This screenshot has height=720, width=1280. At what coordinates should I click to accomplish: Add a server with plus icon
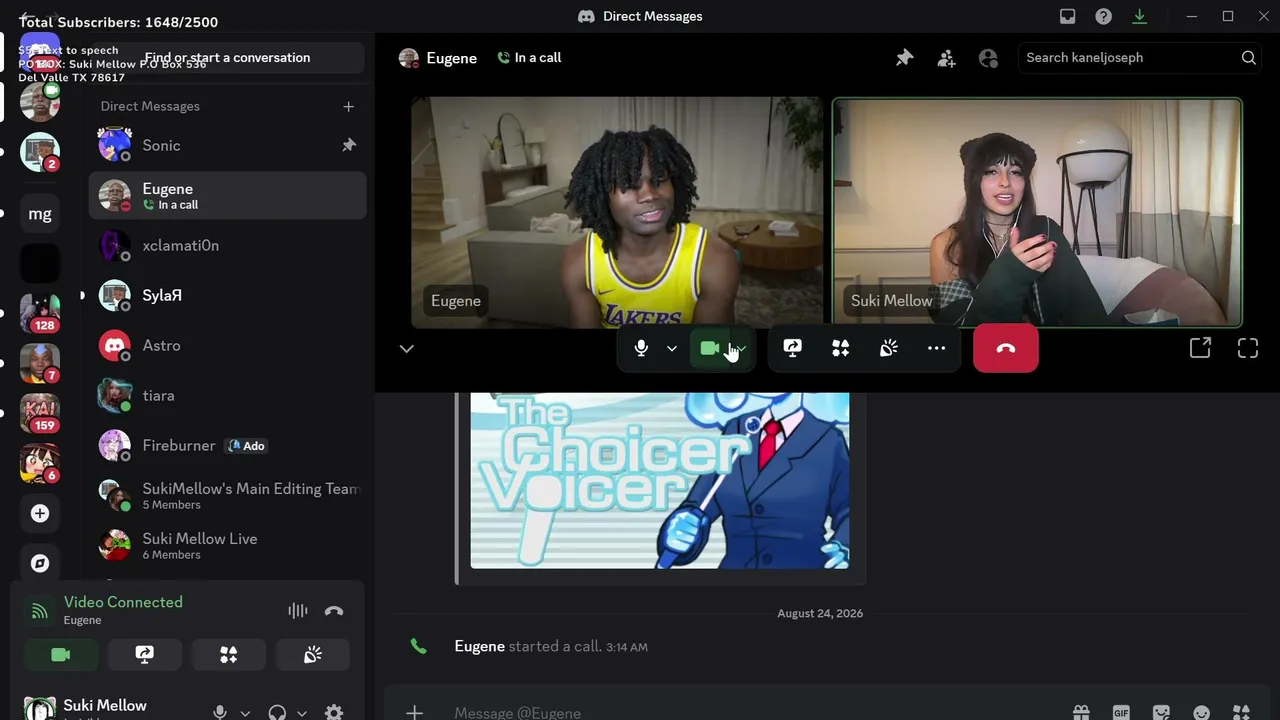point(40,513)
